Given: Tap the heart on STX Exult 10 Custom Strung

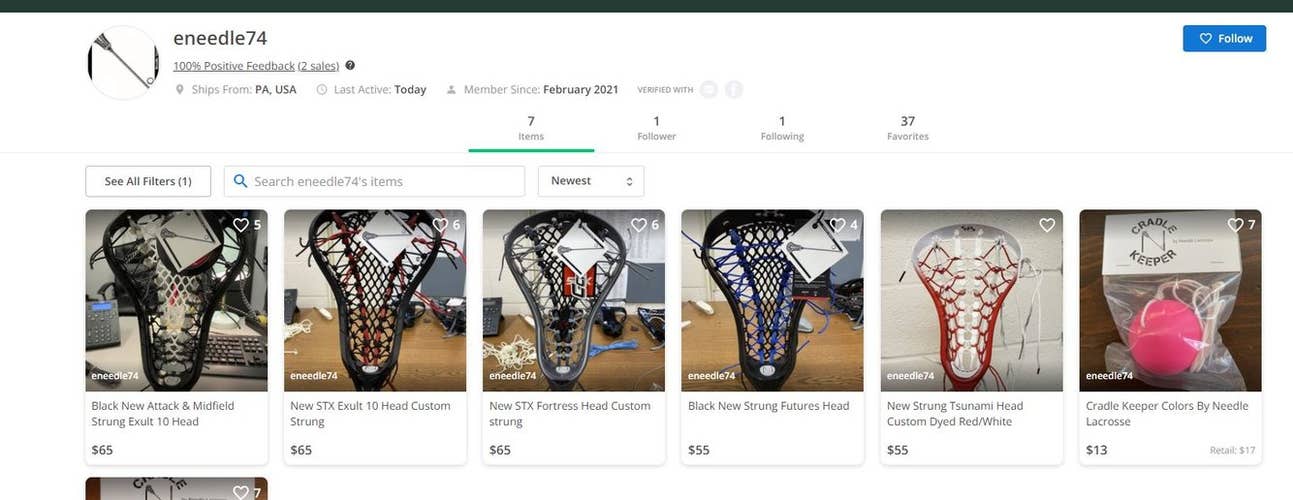Looking at the screenshot, I should (x=440, y=225).
